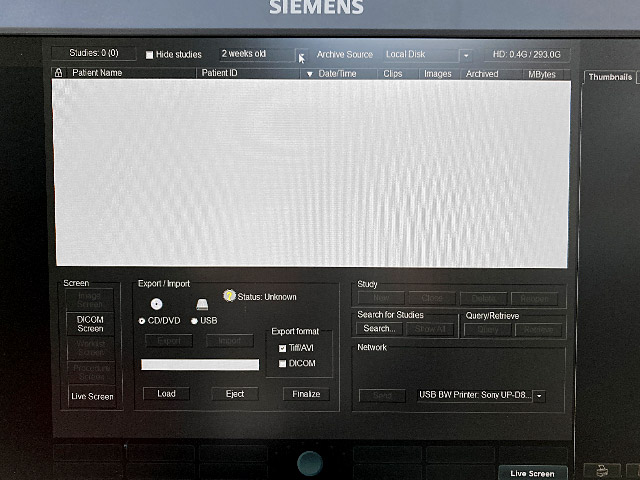
Task: Click the Images column header
Action: [x=438, y=74]
